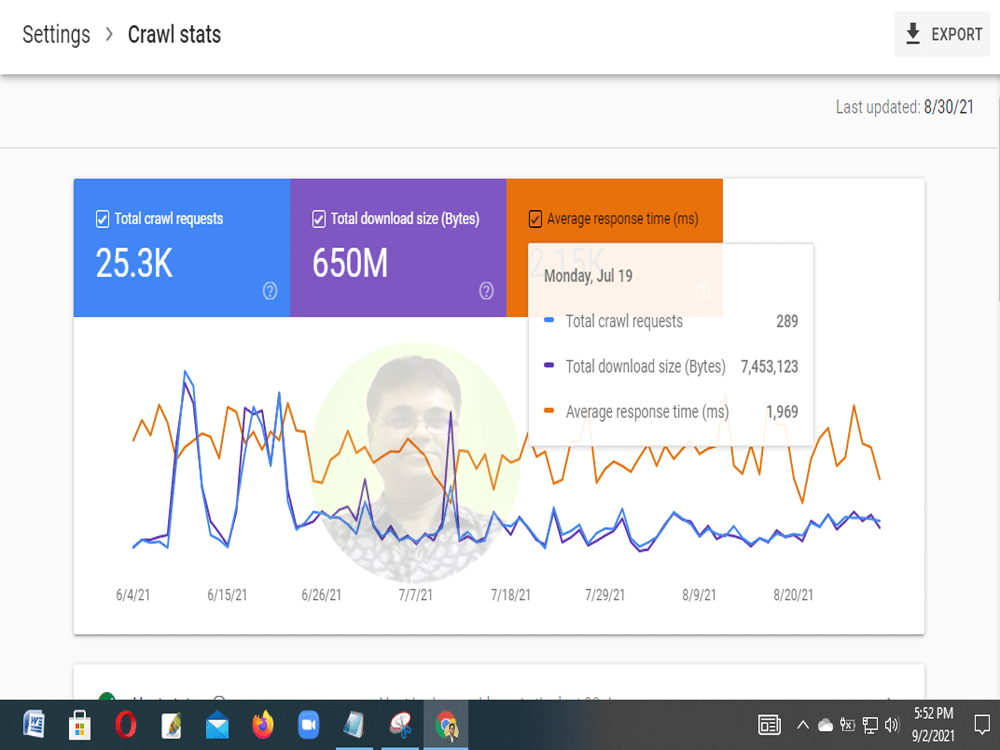
Task: Open the pencil notepad app in taskbar
Action: point(172,725)
